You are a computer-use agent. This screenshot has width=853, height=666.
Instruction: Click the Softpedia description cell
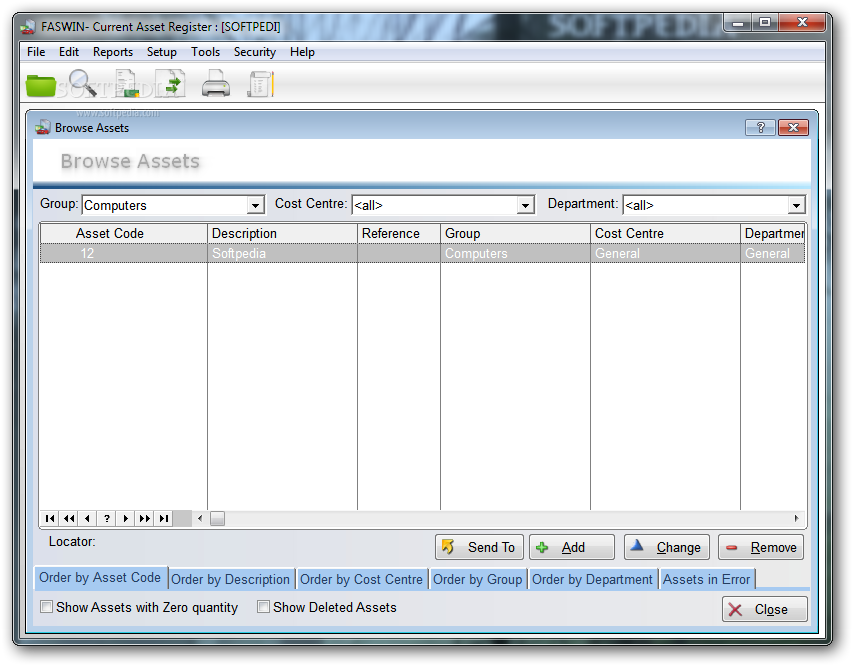(282, 254)
